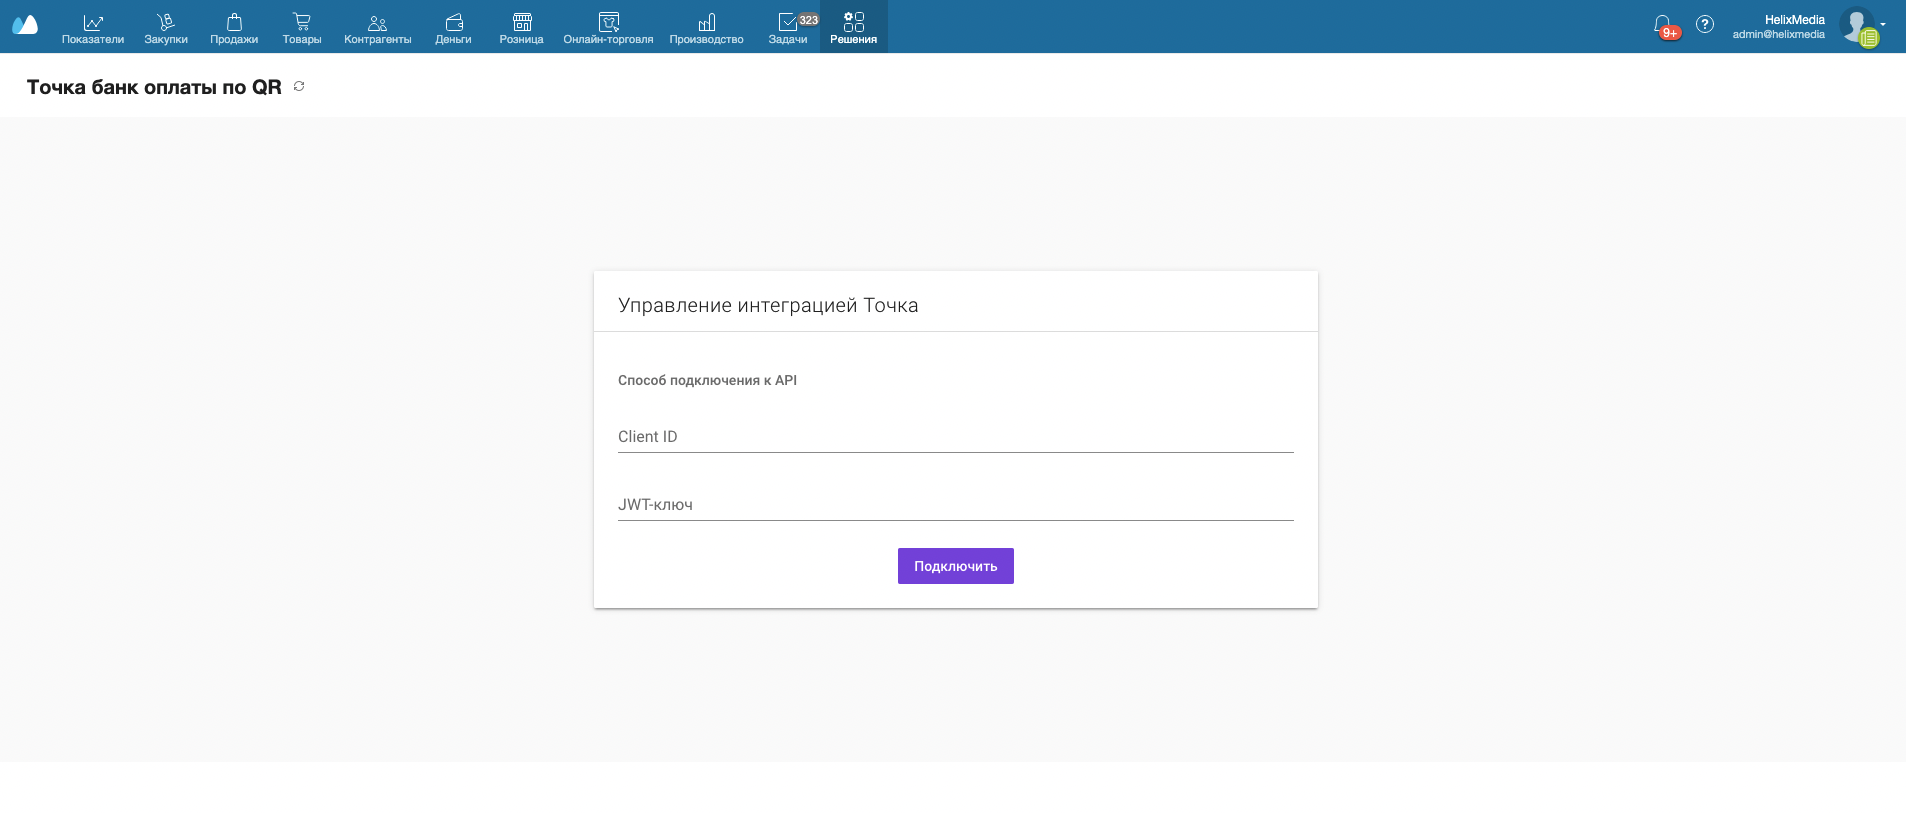Click the Управление интеграцией Точка heading
The image size is (1906, 813).
[x=768, y=305]
